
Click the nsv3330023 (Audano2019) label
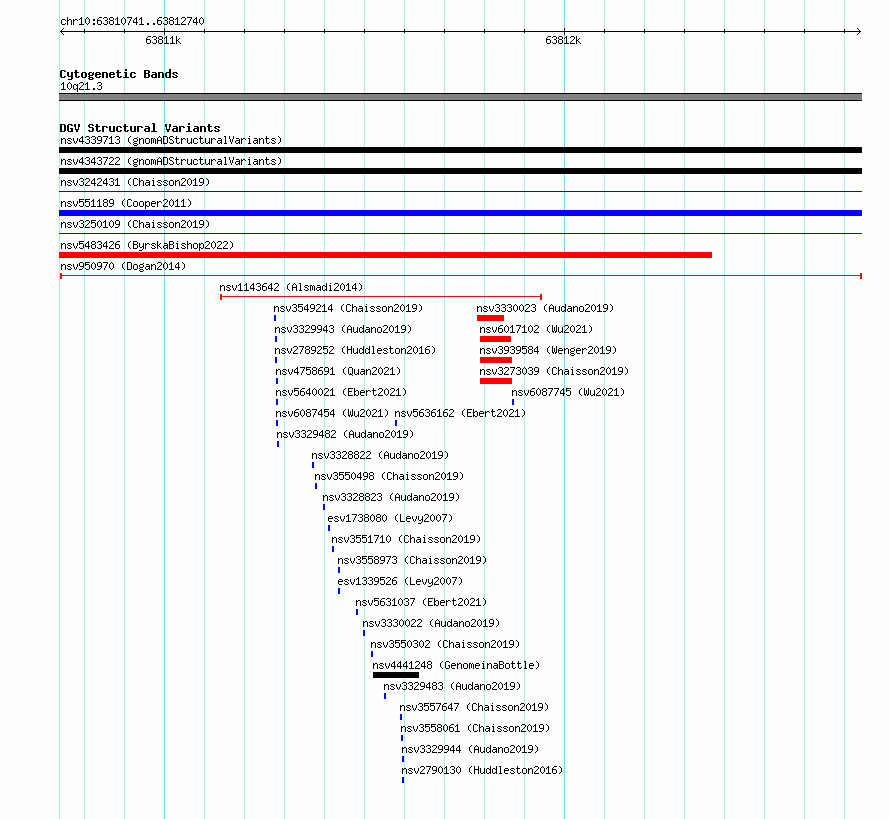tap(545, 308)
